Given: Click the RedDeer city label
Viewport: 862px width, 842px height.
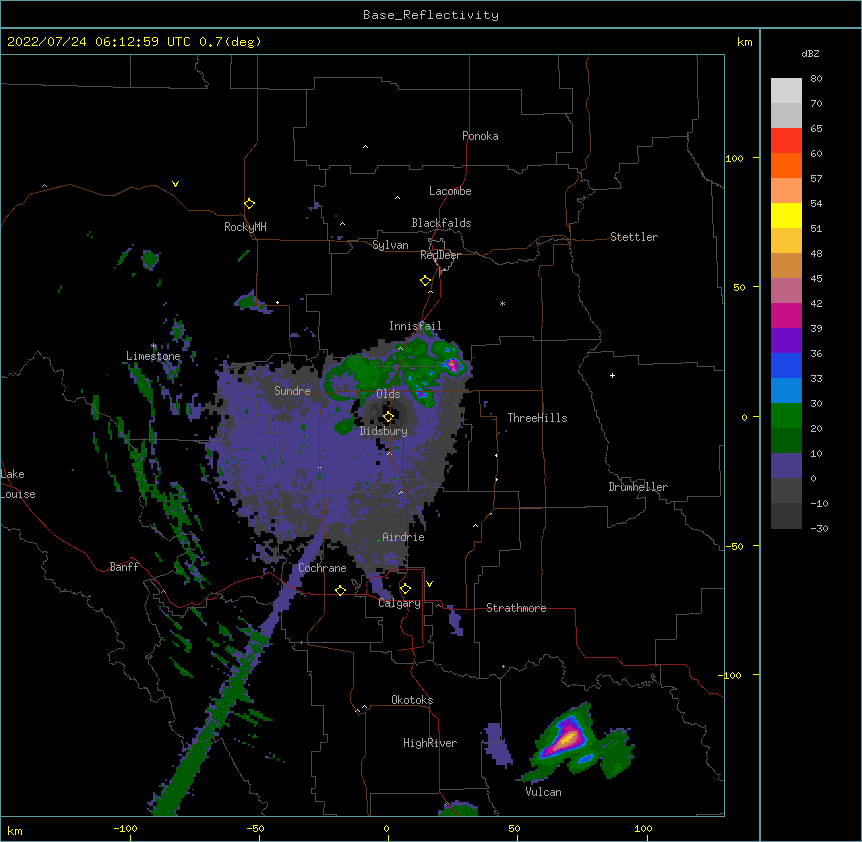Looking at the screenshot, I should point(440,255).
